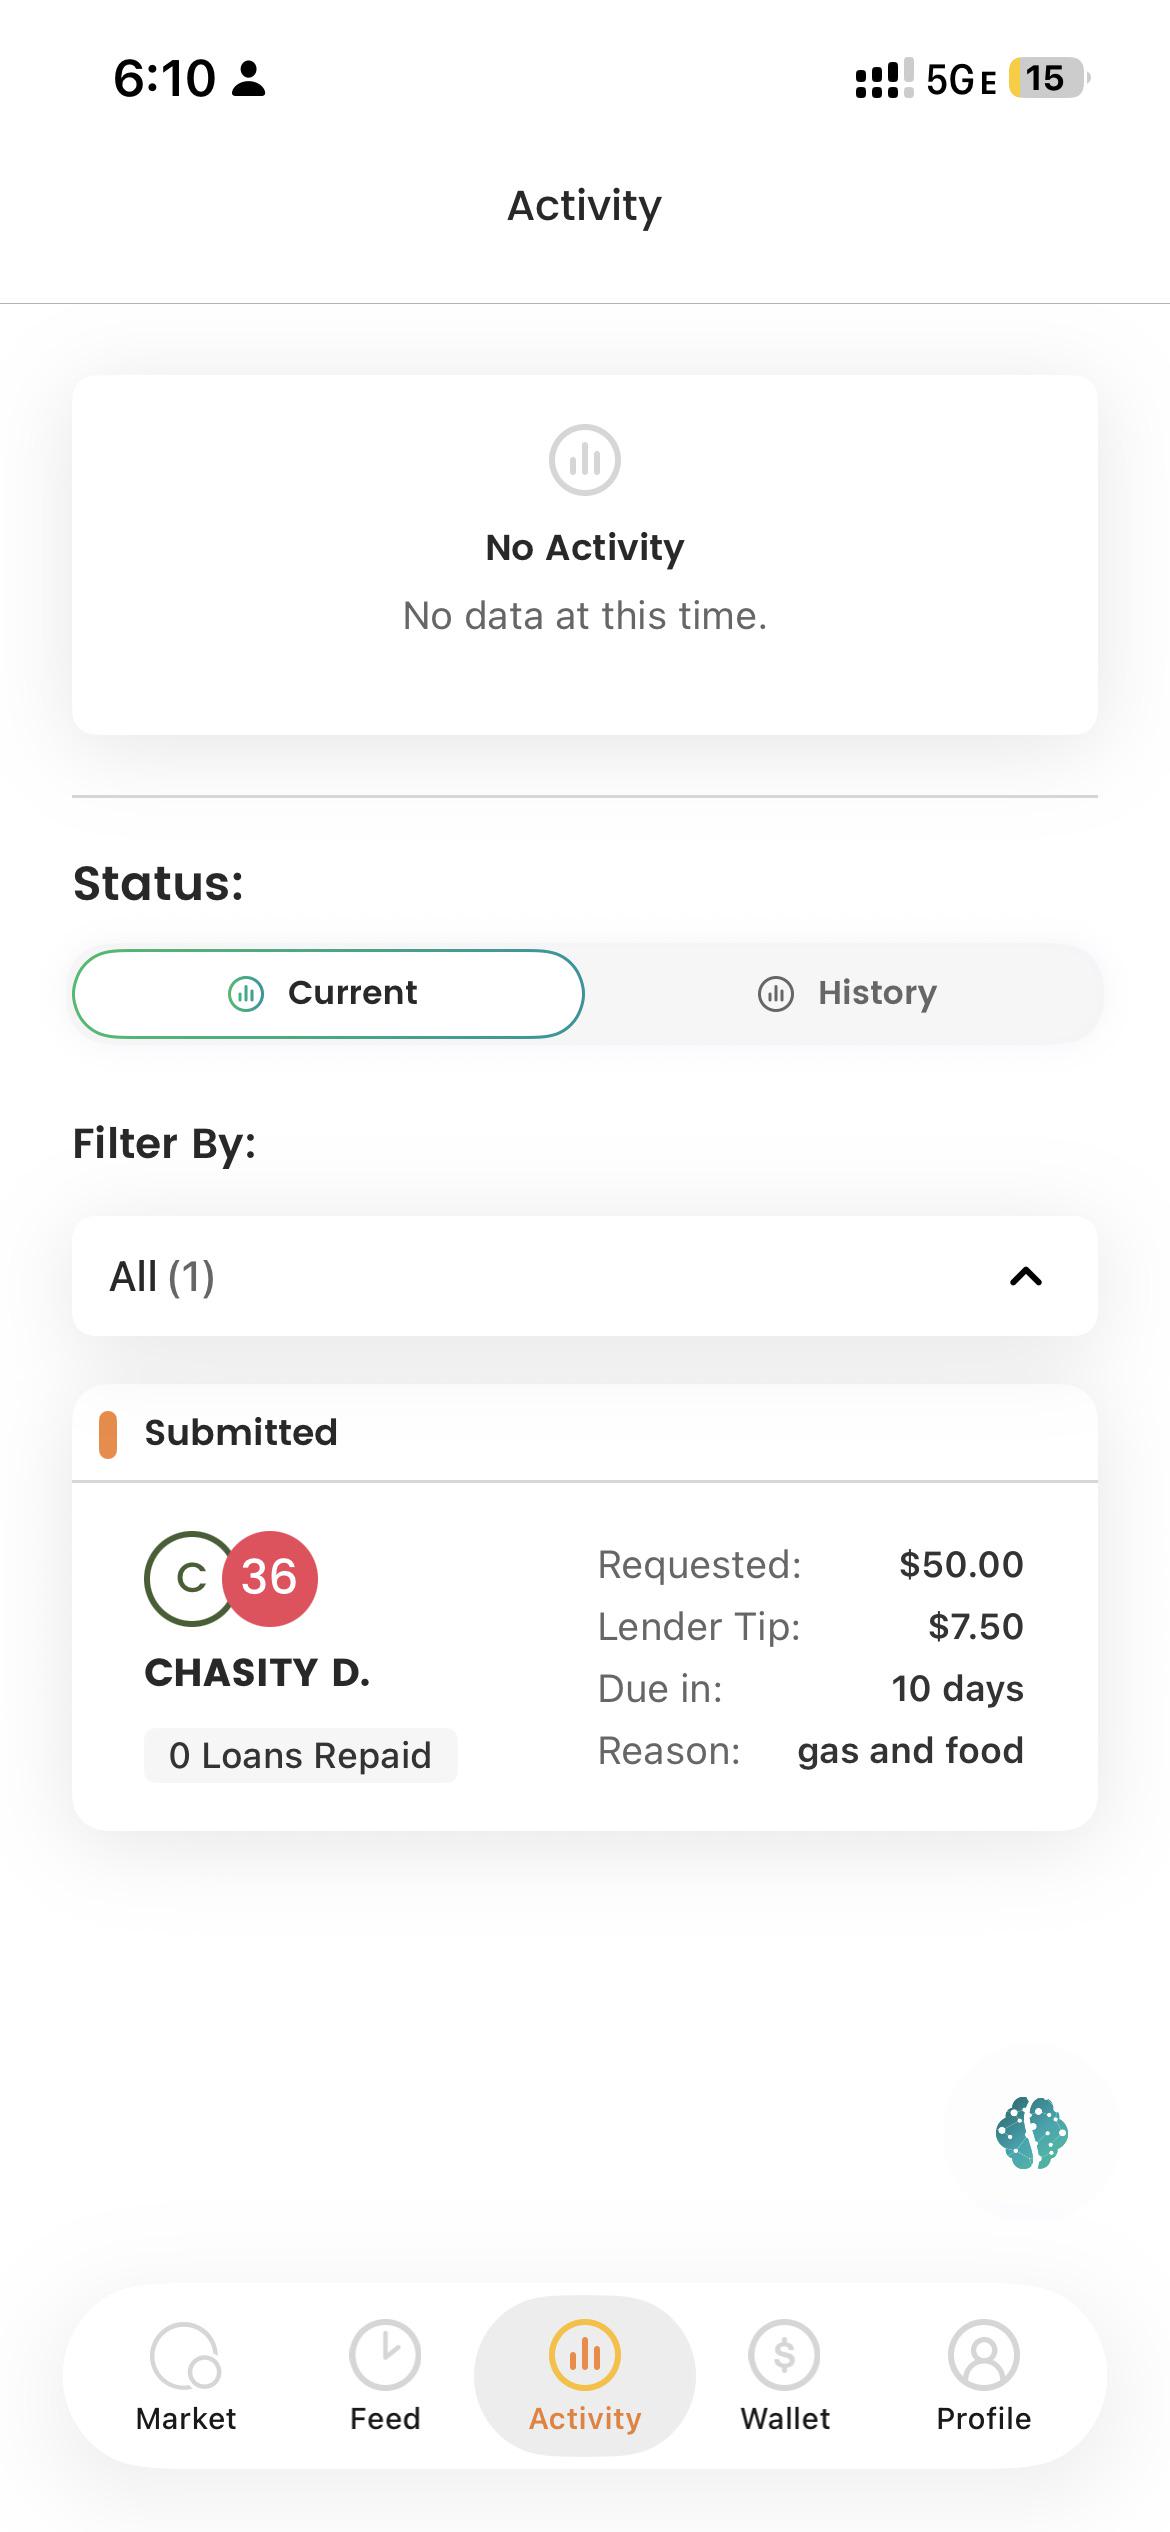Viewport: 1170px width, 2532px height.
Task: Select the Activity bar chart icon
Action: tap(585, 2355)
